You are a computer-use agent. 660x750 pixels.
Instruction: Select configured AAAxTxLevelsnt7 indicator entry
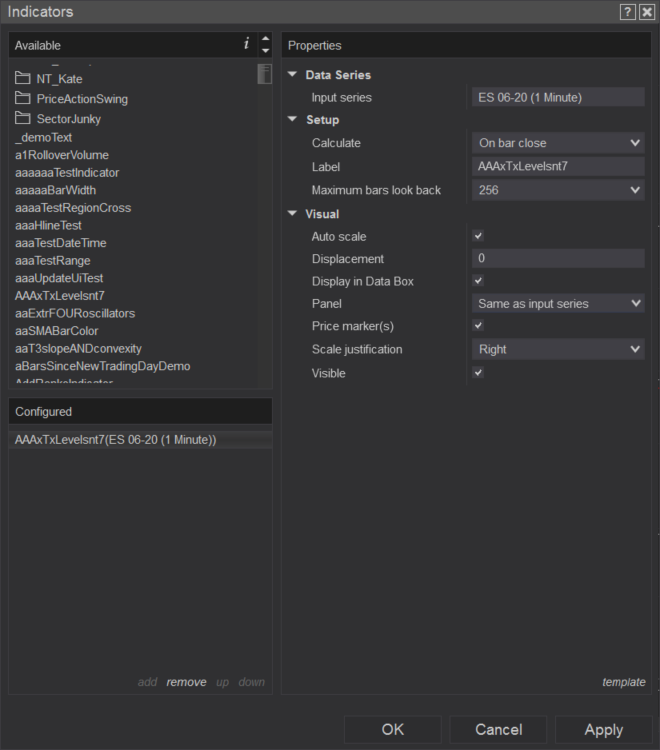(x=115, y=440)
